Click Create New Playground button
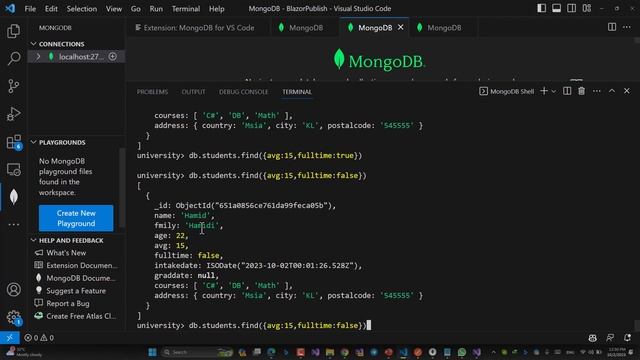 tap(76, 218)
